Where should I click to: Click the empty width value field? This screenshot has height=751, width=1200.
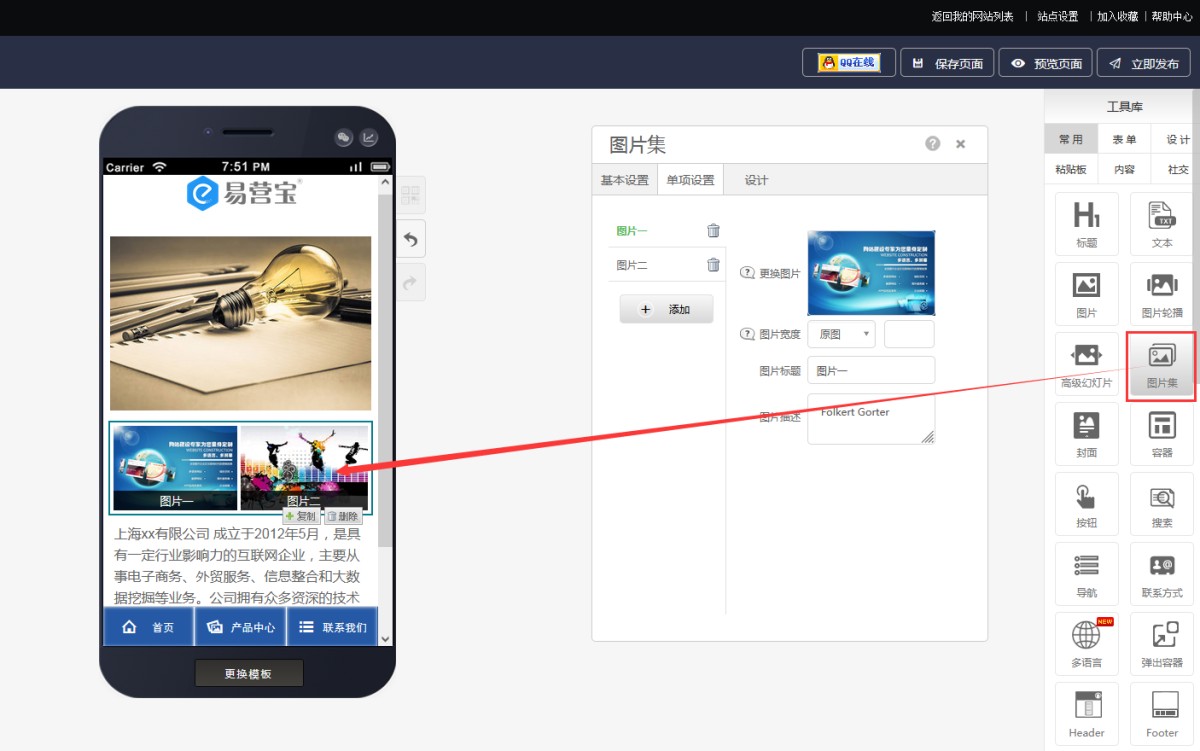click(x=909, y=334)
